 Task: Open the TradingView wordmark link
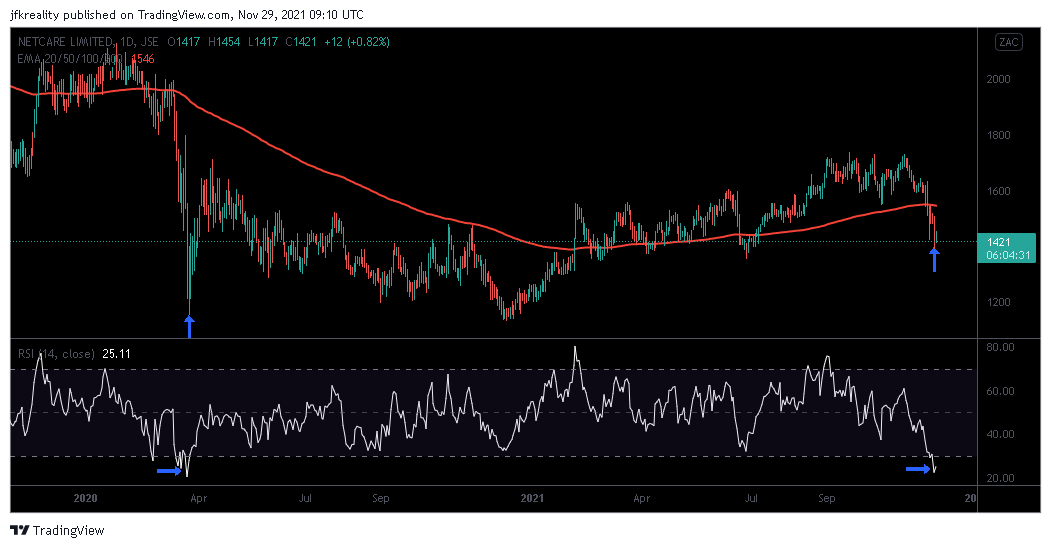pyautogui.click(x=68, y=531)
